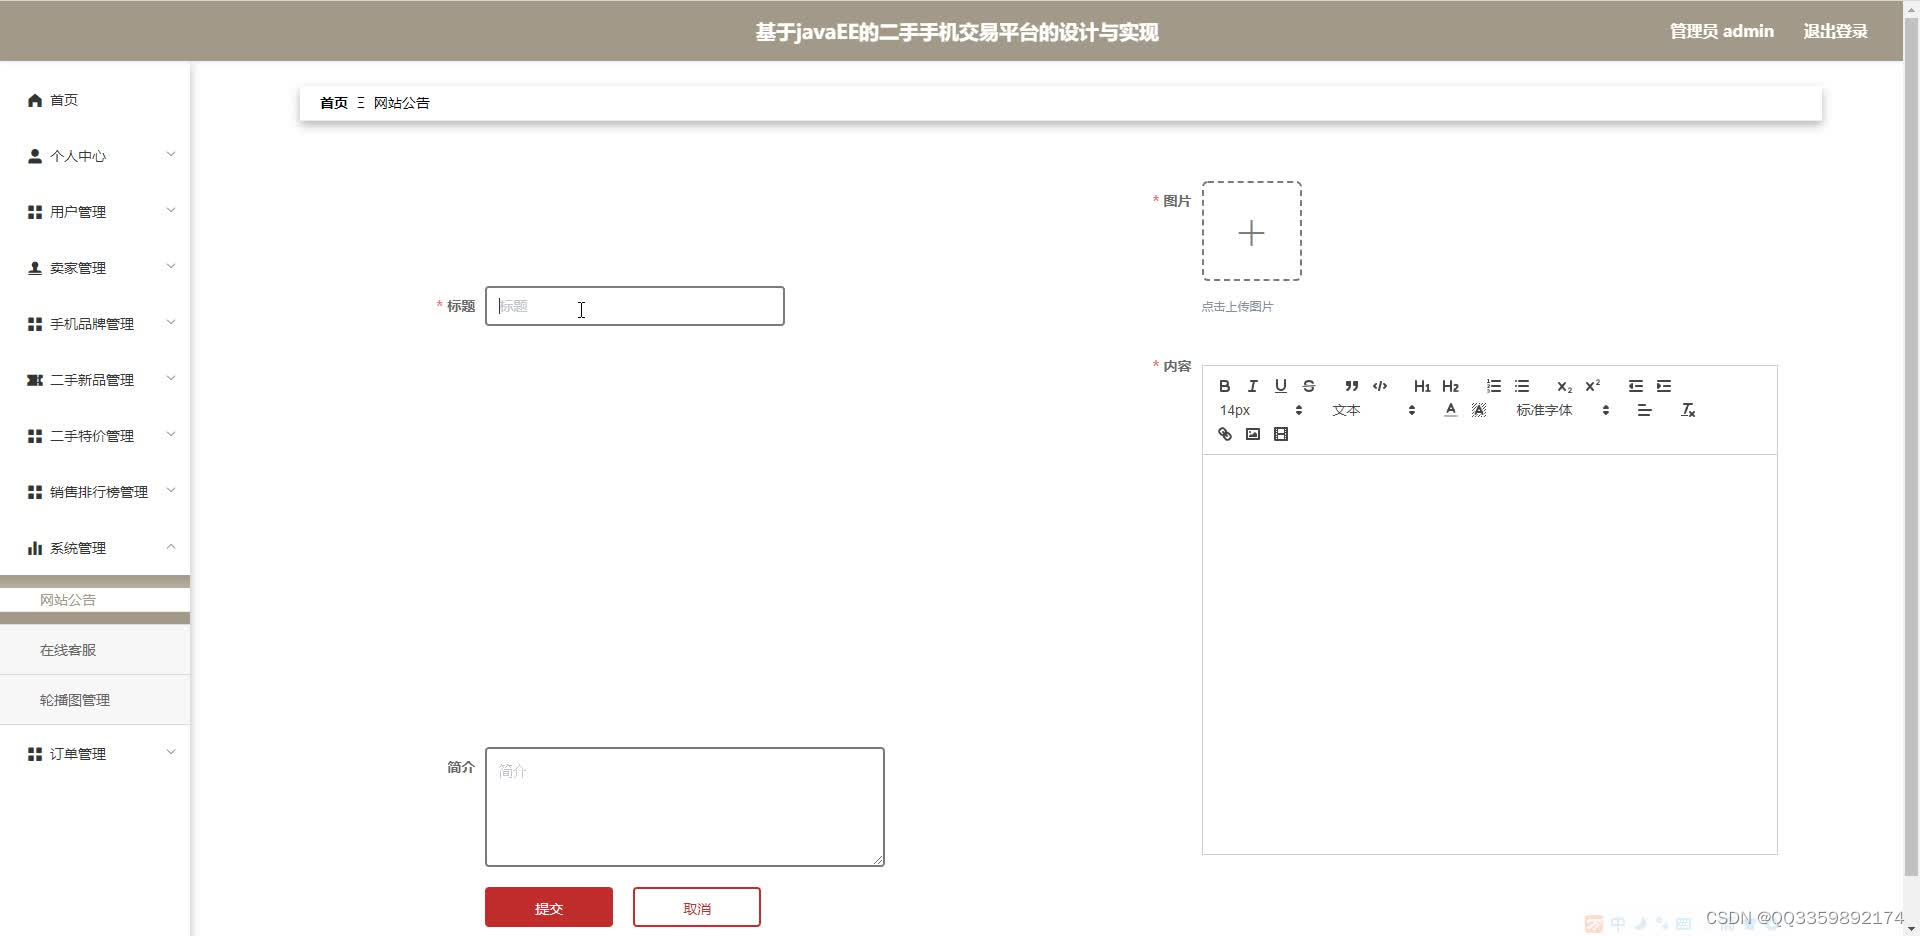Apply Heading 1 style
Screen dimensions: 1920x936
pos(1422,386)
